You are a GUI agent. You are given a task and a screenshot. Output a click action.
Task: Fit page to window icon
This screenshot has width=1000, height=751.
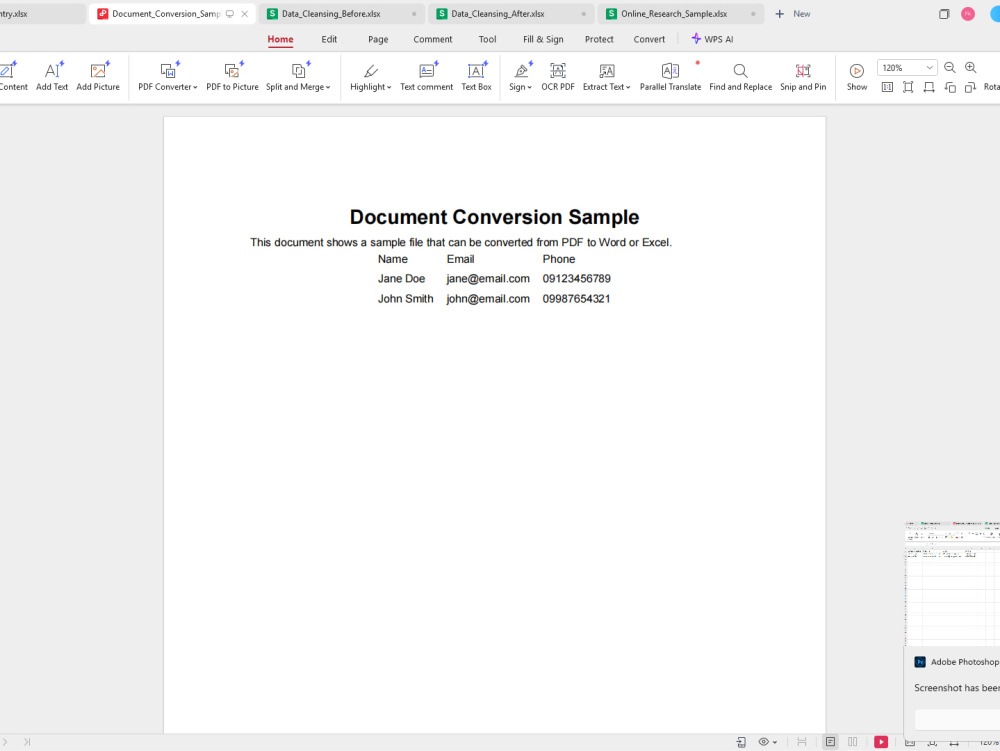click(908, 87)
